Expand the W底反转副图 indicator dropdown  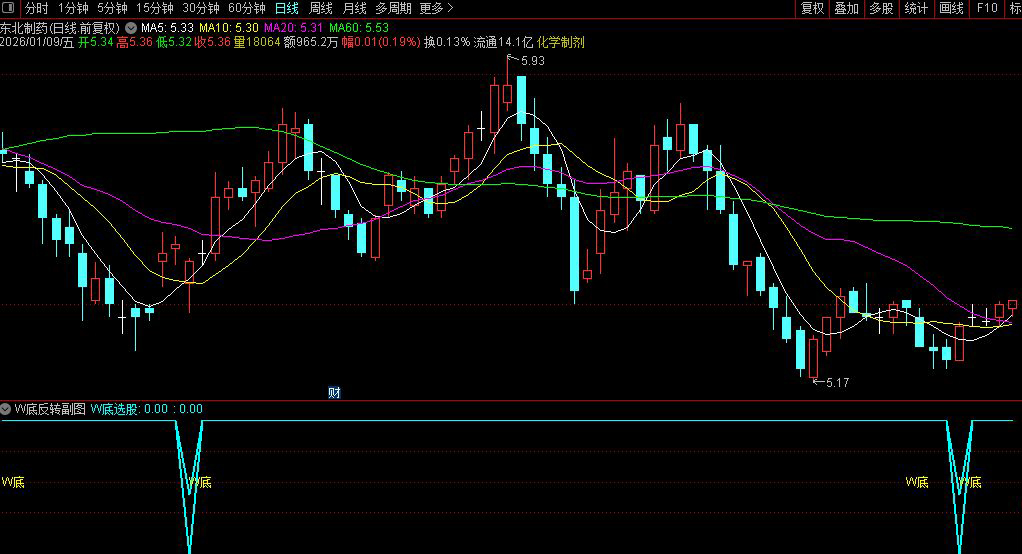click(6, 408)
